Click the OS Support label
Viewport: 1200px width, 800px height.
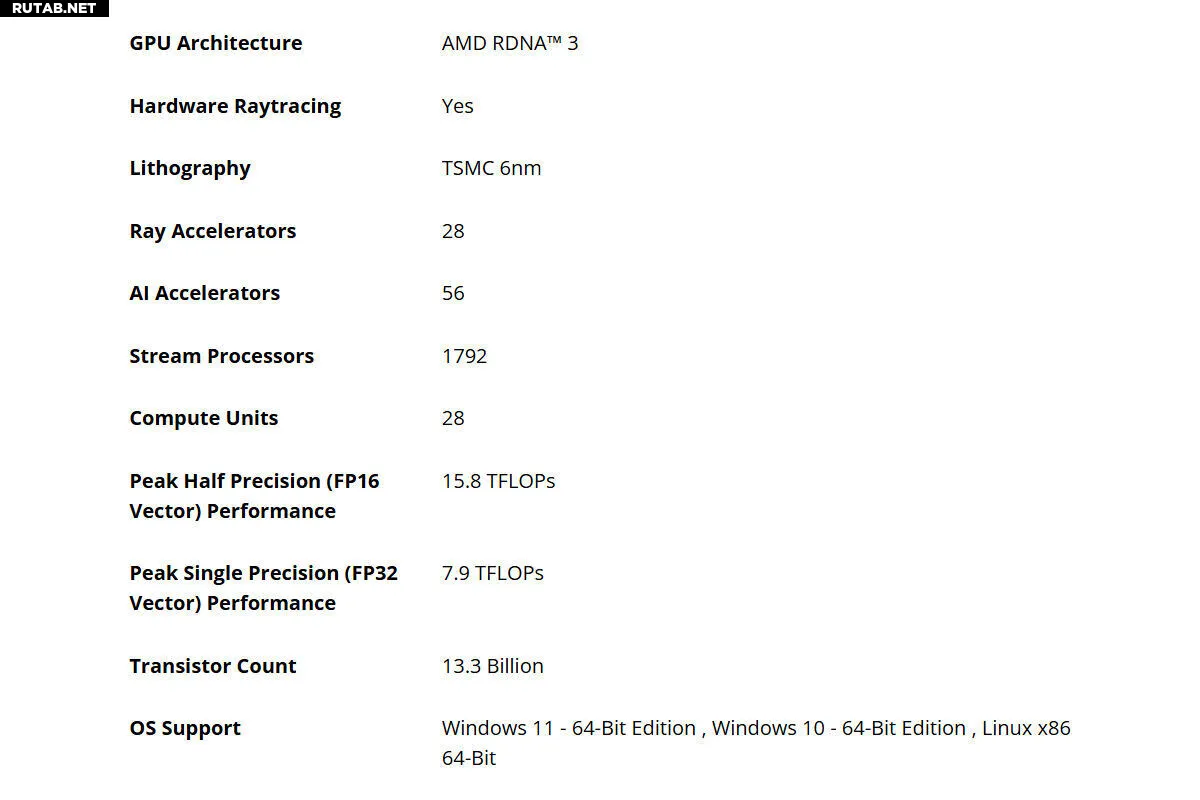point(185,728)
